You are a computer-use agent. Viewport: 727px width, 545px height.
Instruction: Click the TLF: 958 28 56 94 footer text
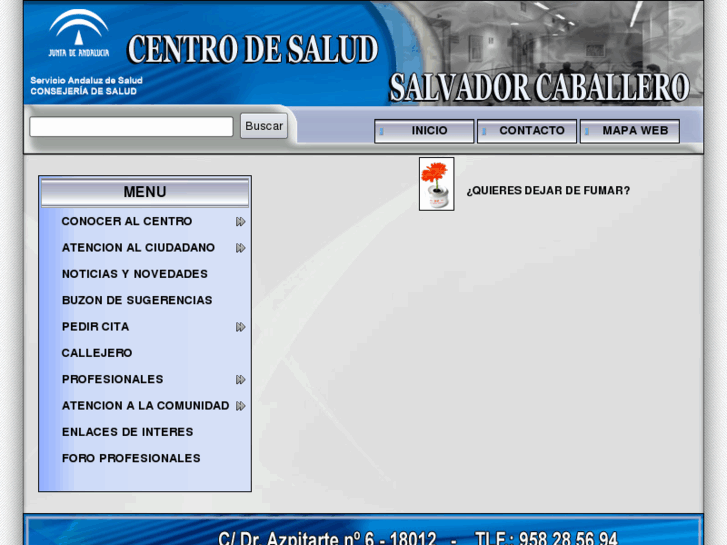(546, 538)
